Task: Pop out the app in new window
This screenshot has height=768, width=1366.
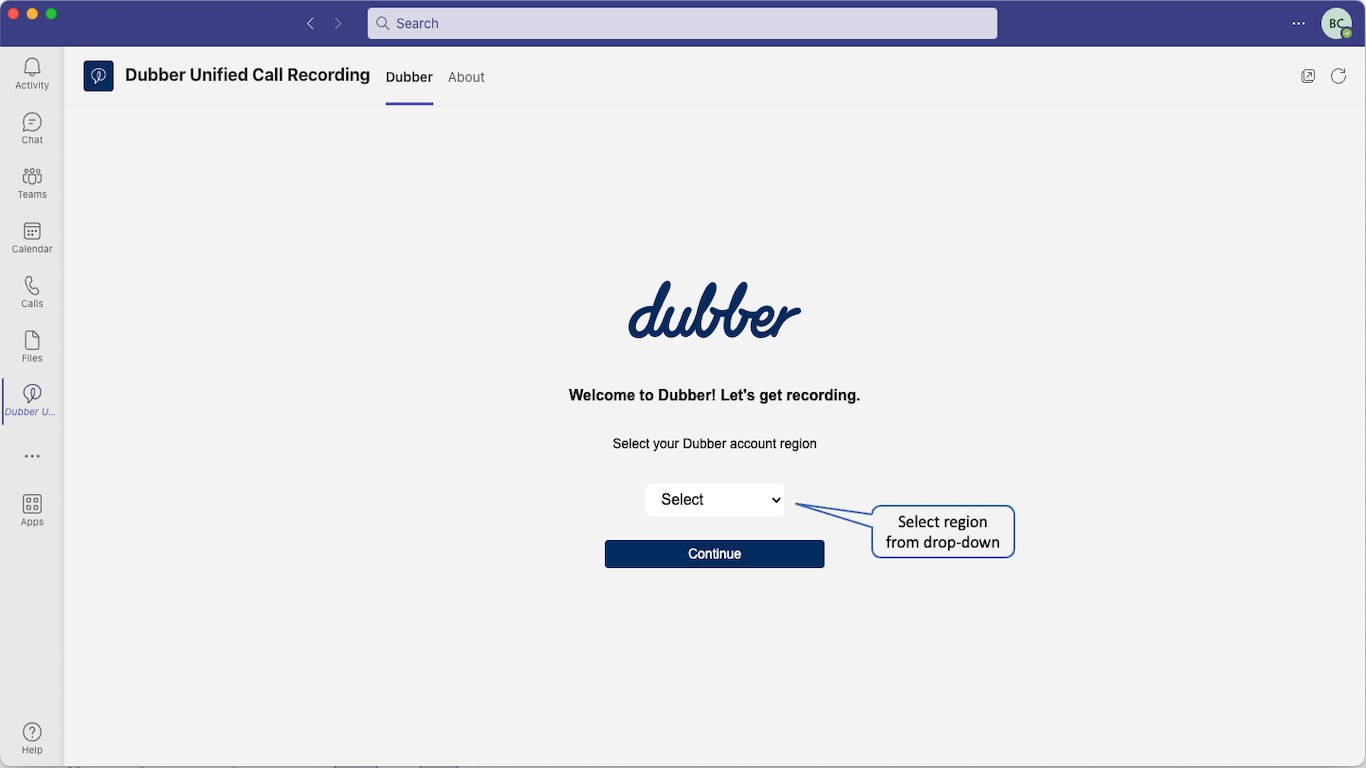Action: coord(1308,76)
